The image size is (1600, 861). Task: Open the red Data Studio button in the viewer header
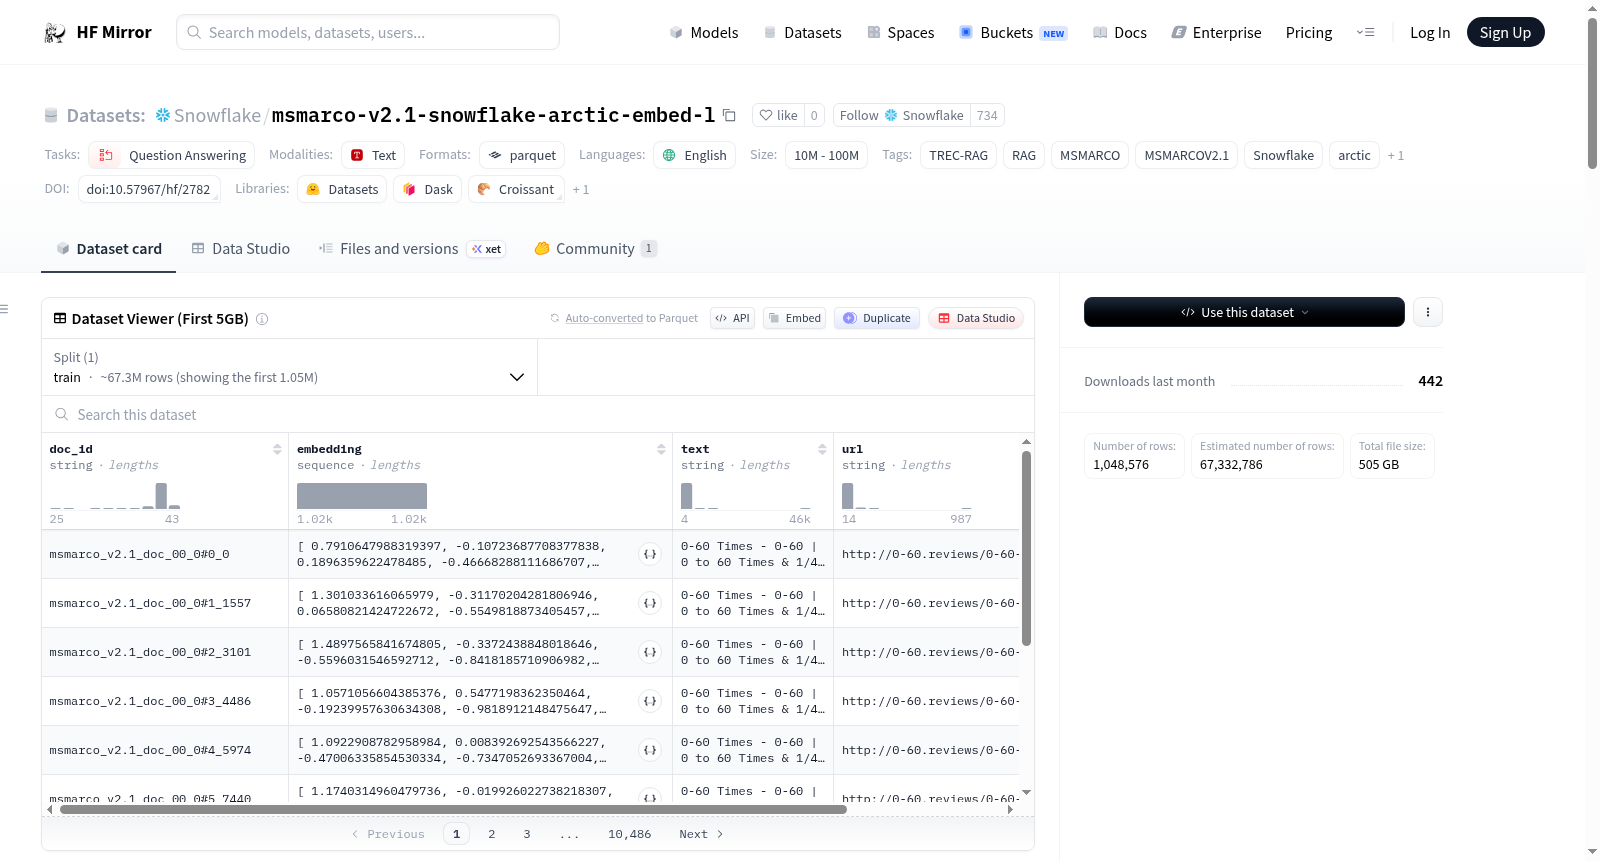(976, 319)
